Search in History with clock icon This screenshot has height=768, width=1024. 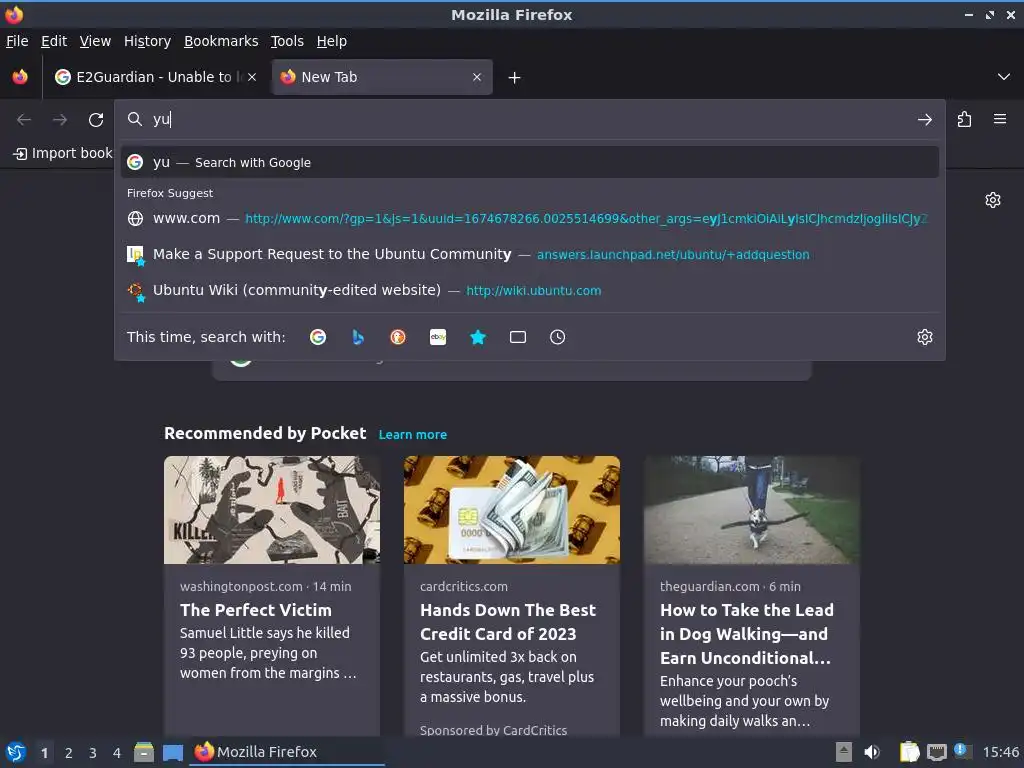[x=558, y=337]
